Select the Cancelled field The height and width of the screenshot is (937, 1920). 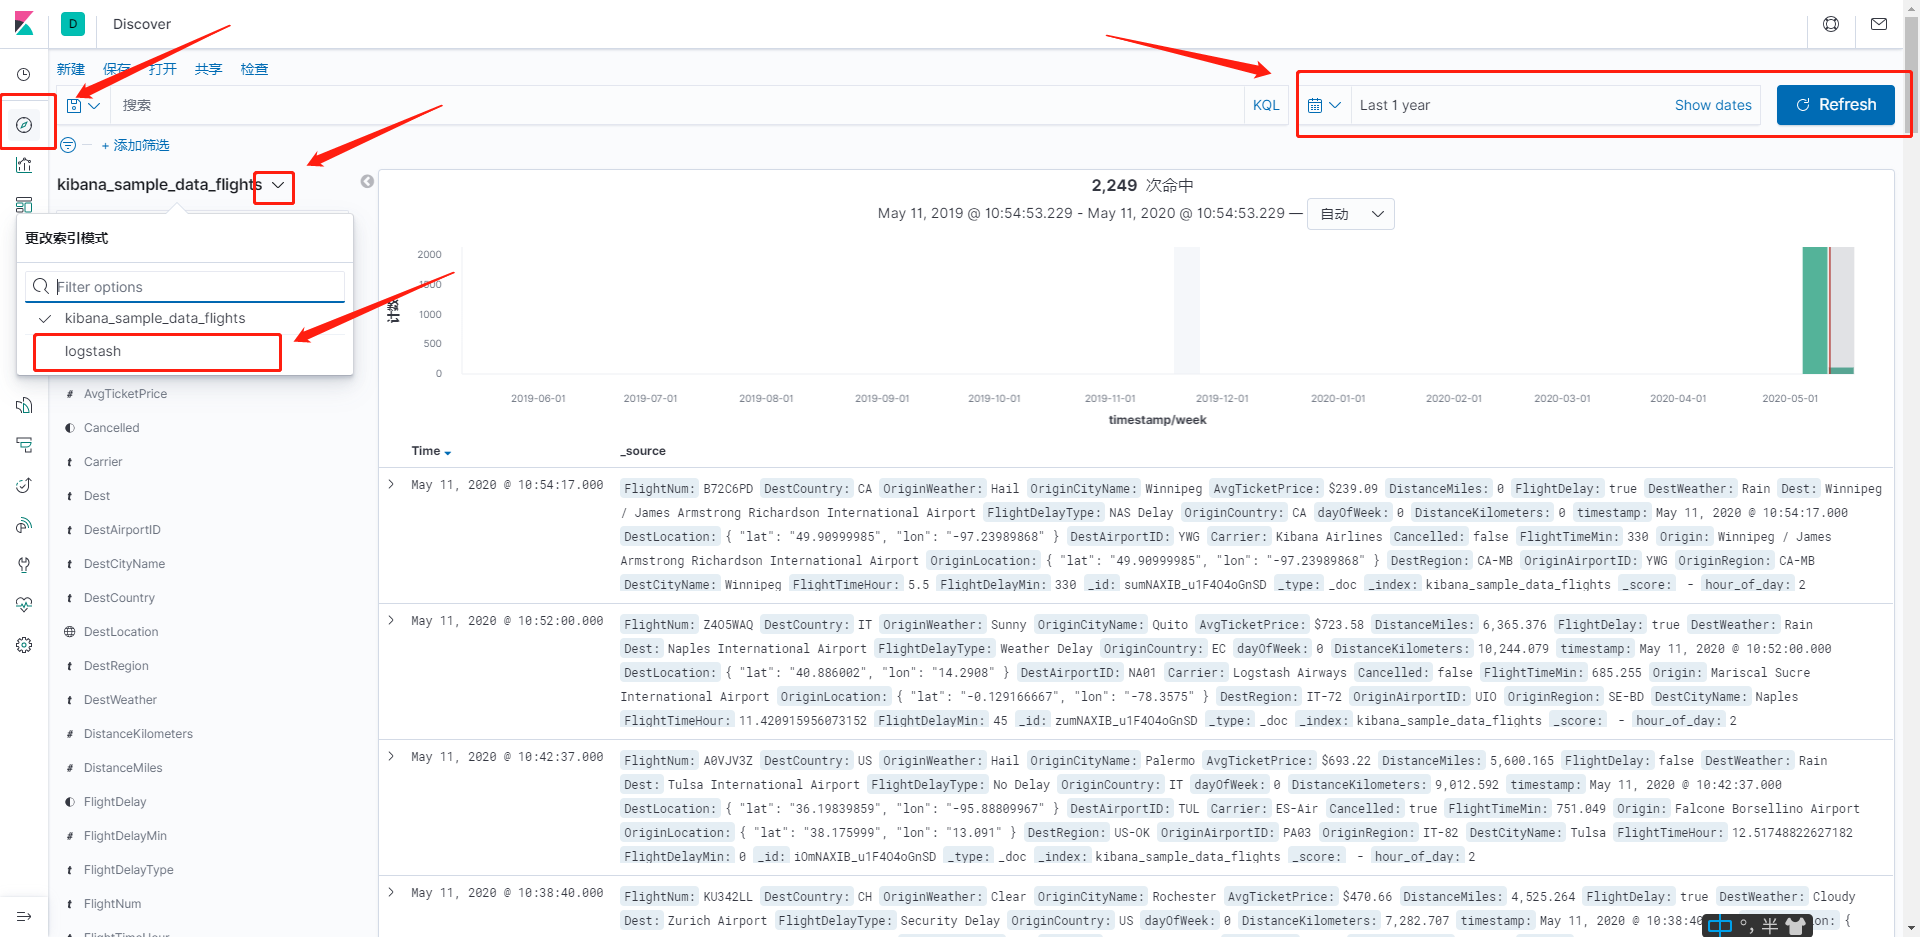click(x=111, y=428)
